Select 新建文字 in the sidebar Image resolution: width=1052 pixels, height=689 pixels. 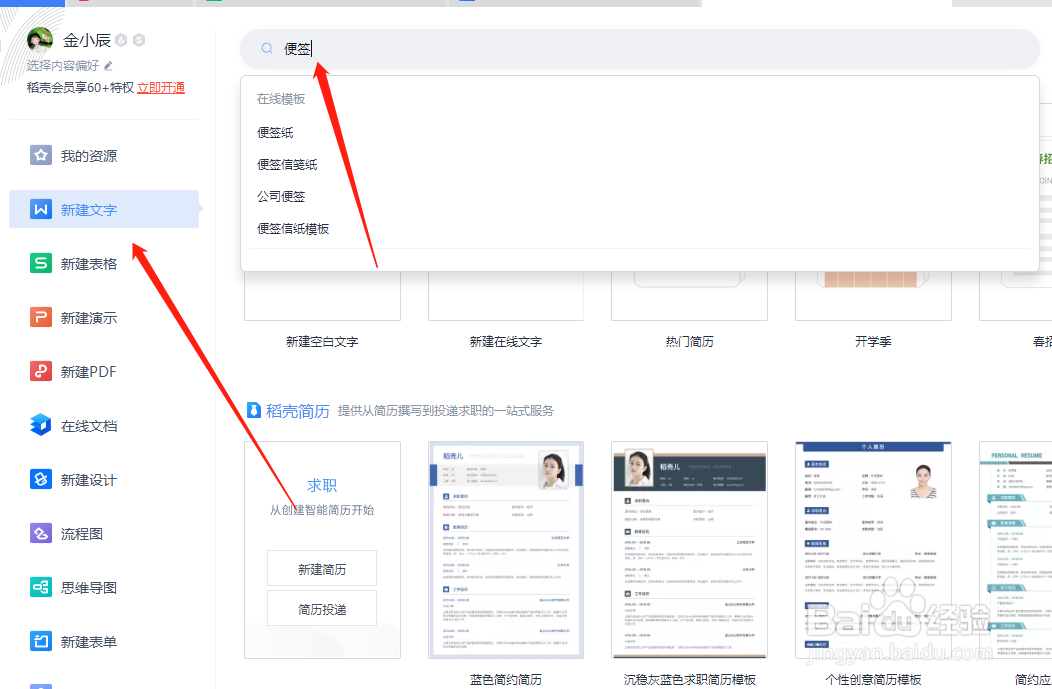click(x=104, y=209)
